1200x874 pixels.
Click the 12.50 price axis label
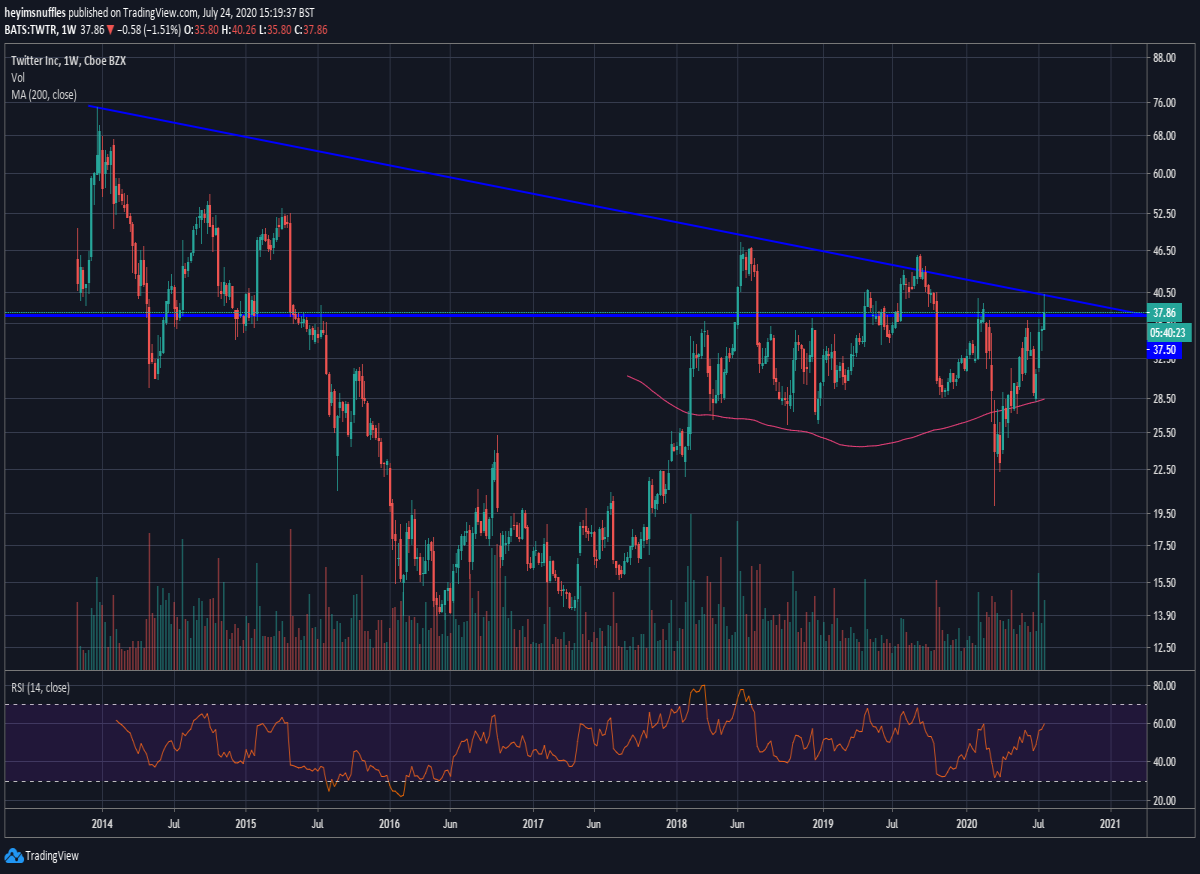pyautogui.click(x=1164, y=647)
